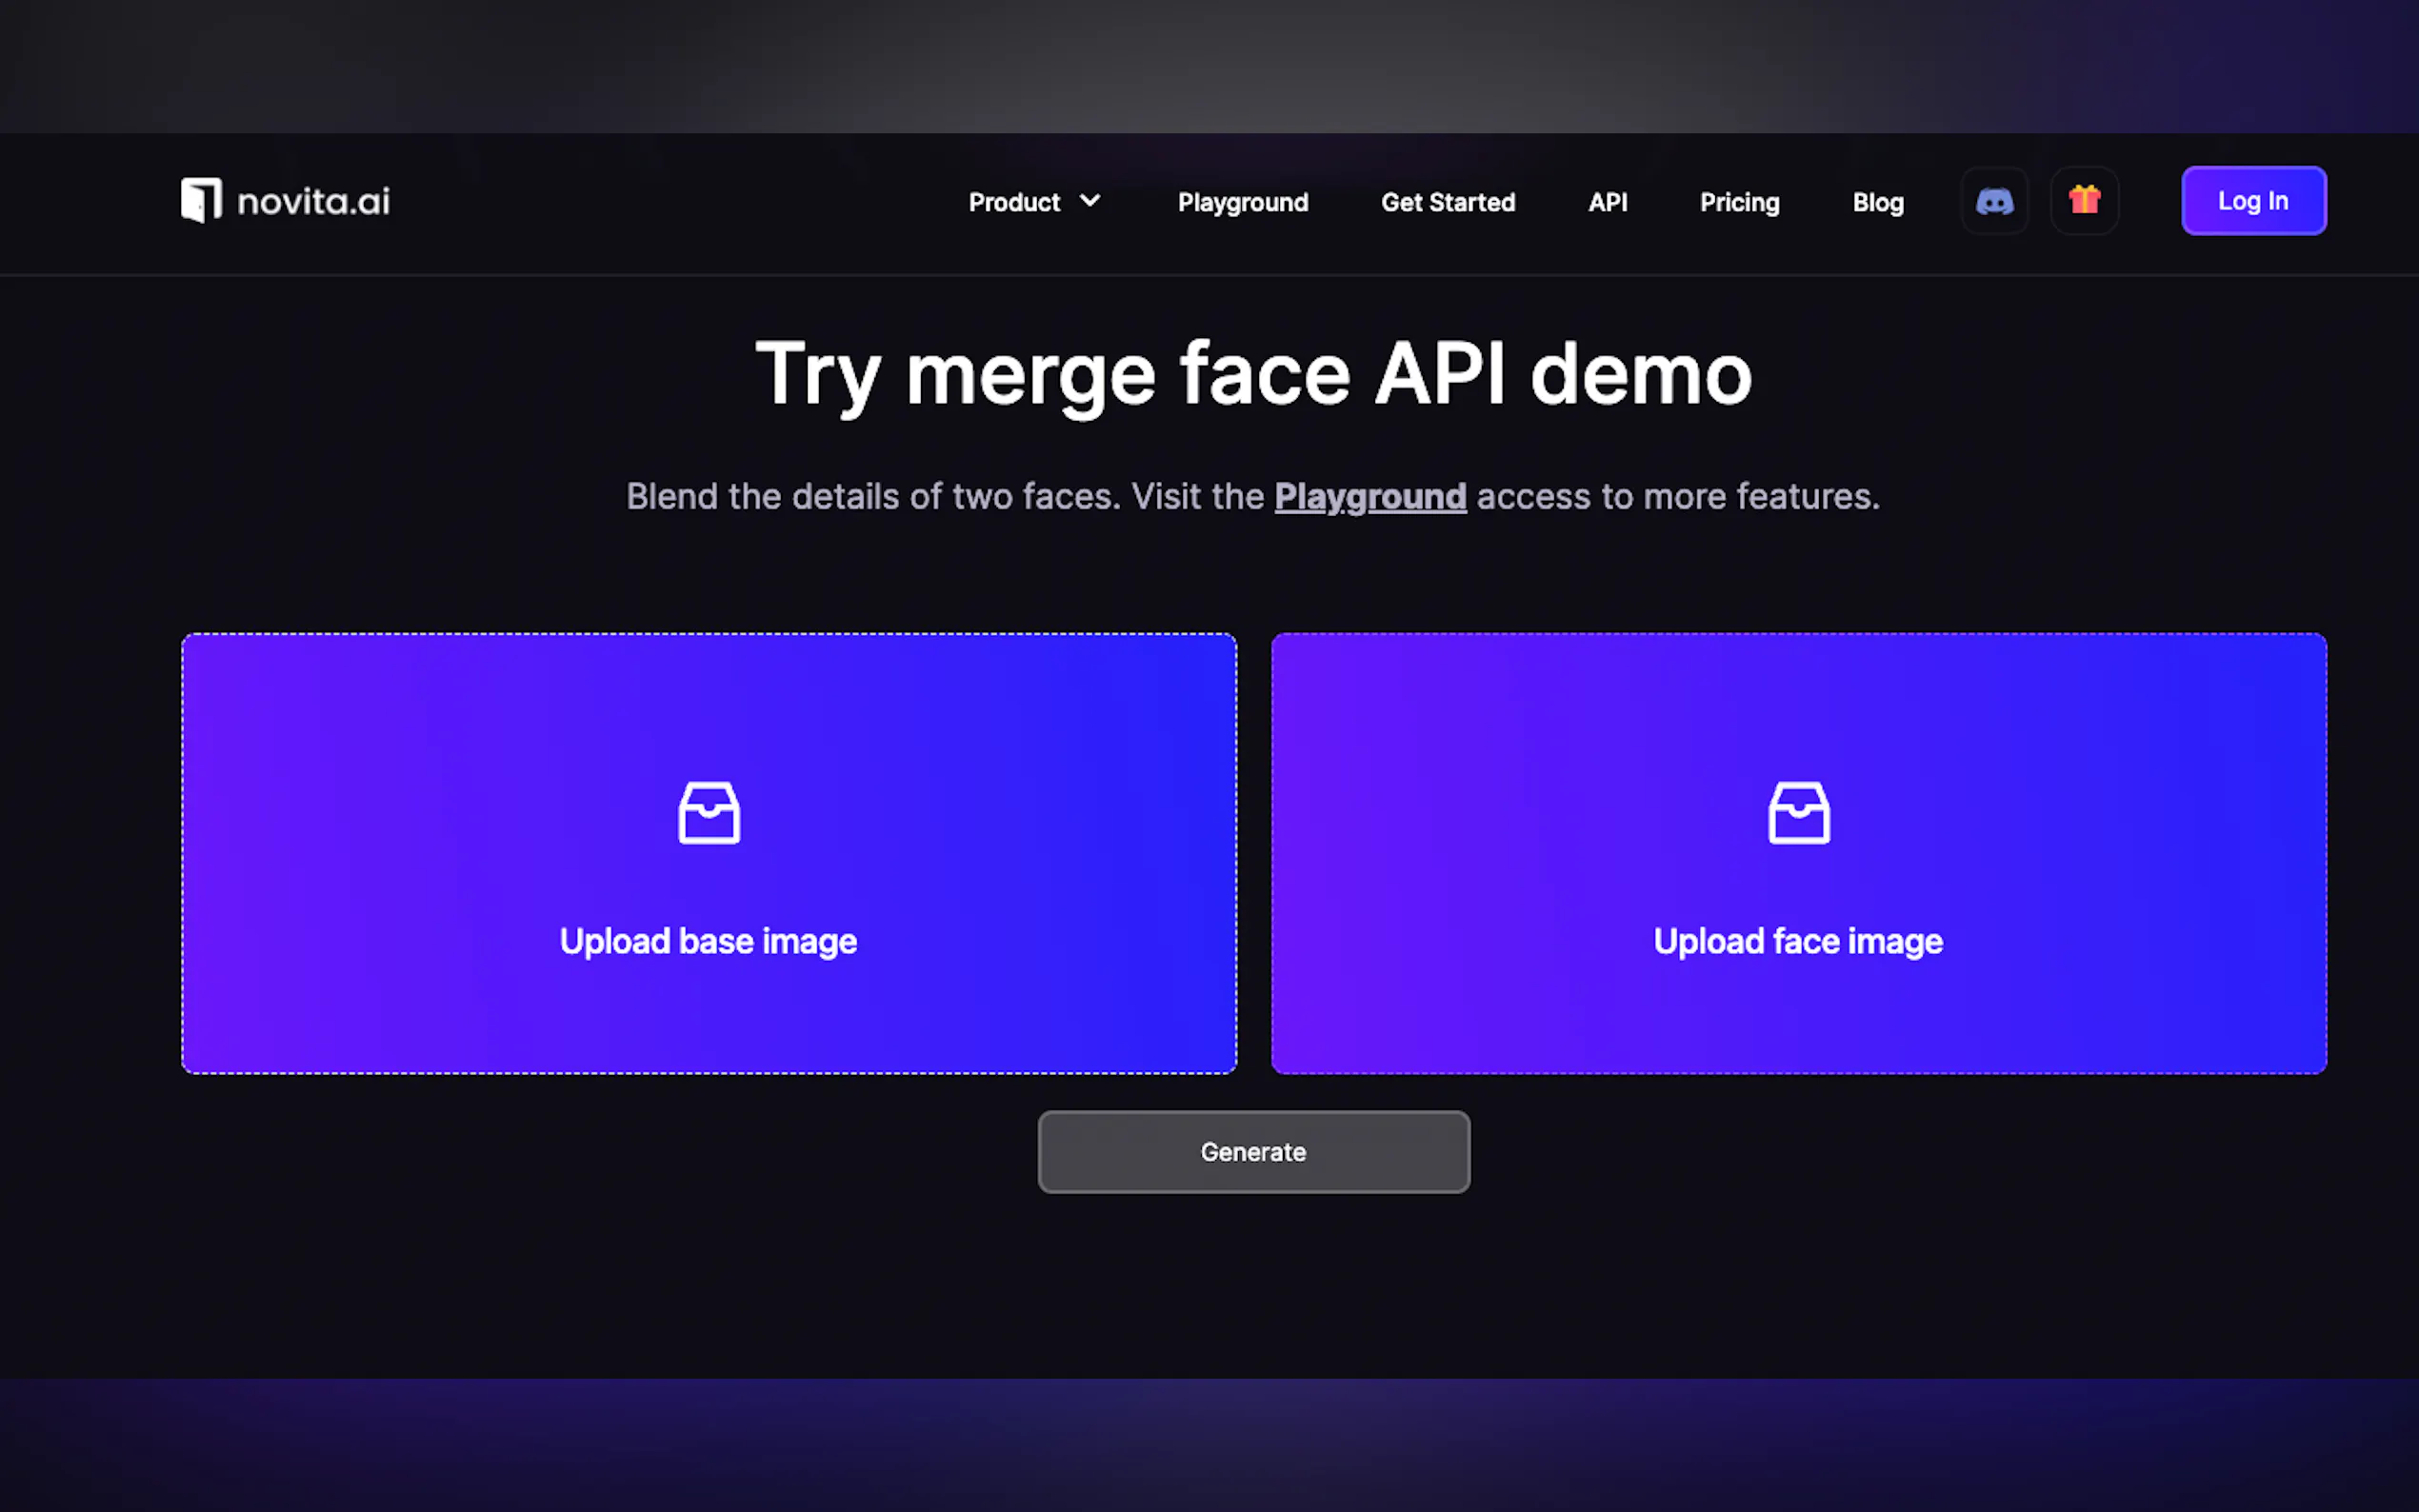Click the Upload base image label
Image resolution: width=2419 pixels, height=1512 pixels.
(708, 941)
